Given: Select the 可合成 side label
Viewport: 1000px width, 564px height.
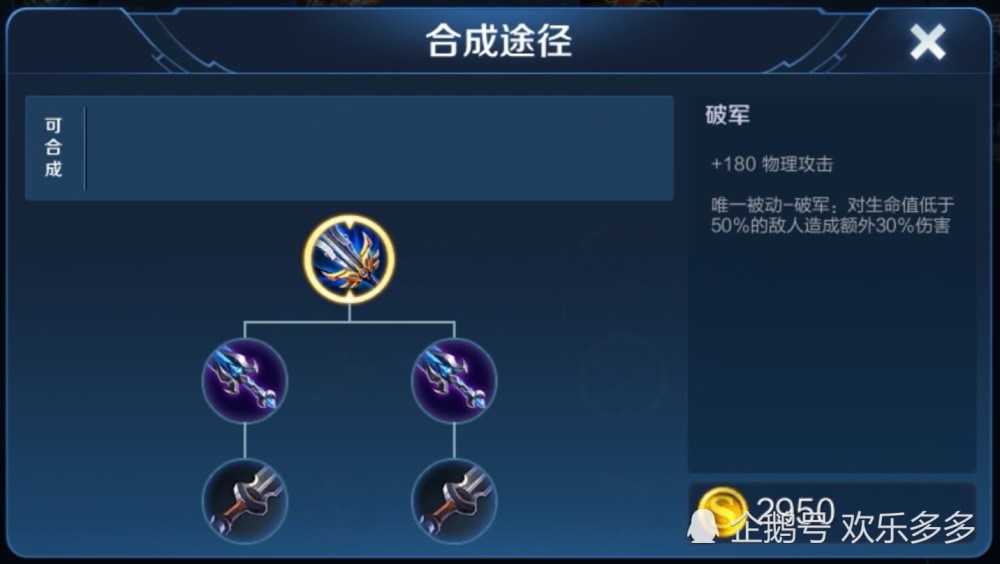Looking at the screenshot, I should click(54, 147).
